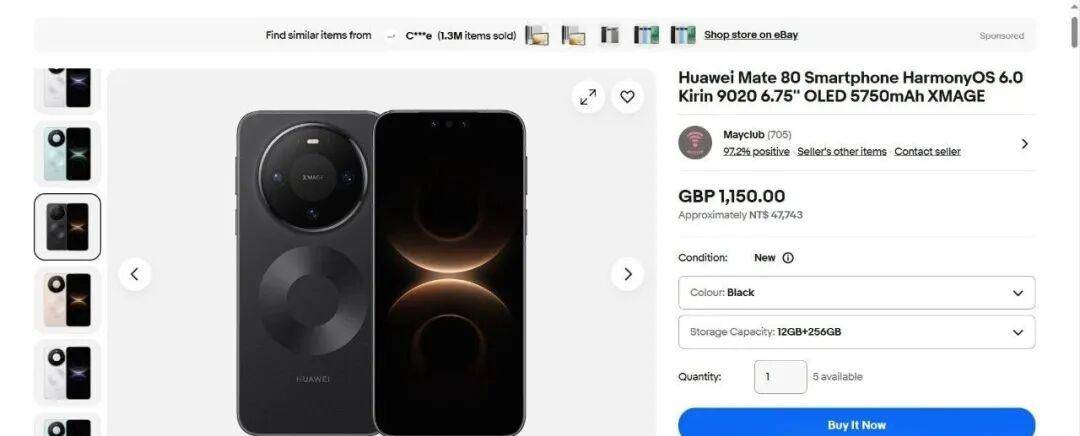Select the selected black phone thumbnail
This screenshot has width=1080, height=436.
(x=68, y=227)
